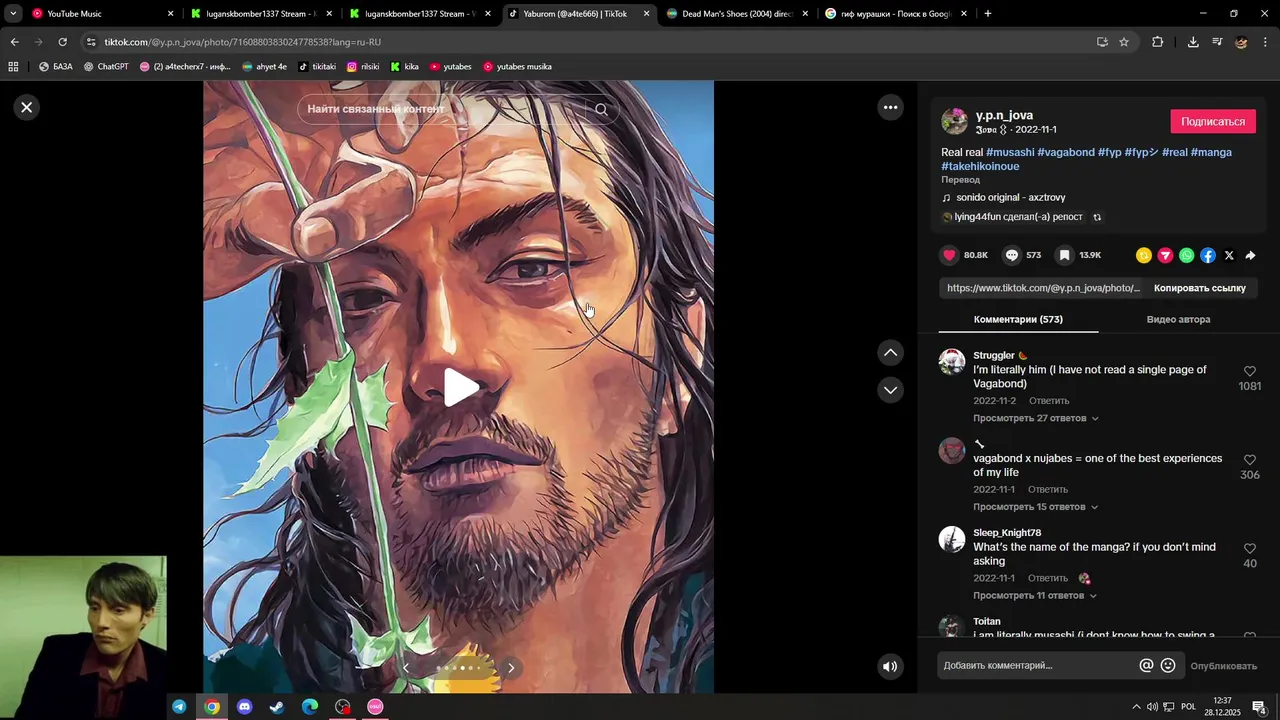Repost using the yellow repost icon
Screen dimensions: 1280x720
tap(1144, 255)
